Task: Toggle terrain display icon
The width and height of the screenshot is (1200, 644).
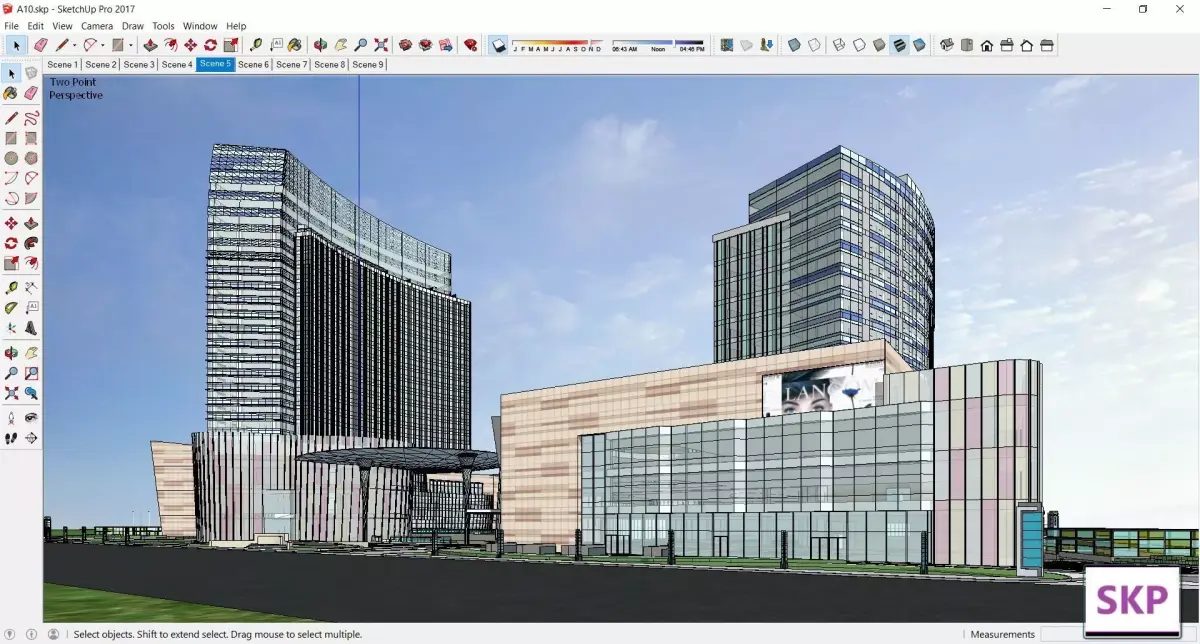Action: tap(746, 45)
